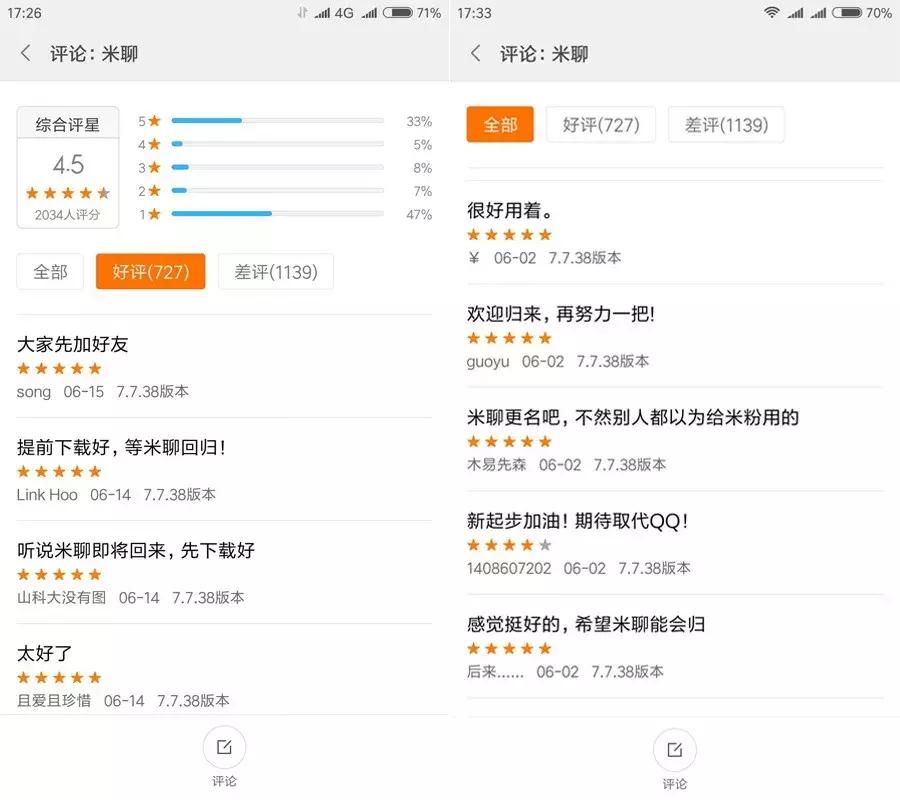Select 差评(1139) tab on left screen
This screenshot has width=900, height=800.
click(276, 271)
